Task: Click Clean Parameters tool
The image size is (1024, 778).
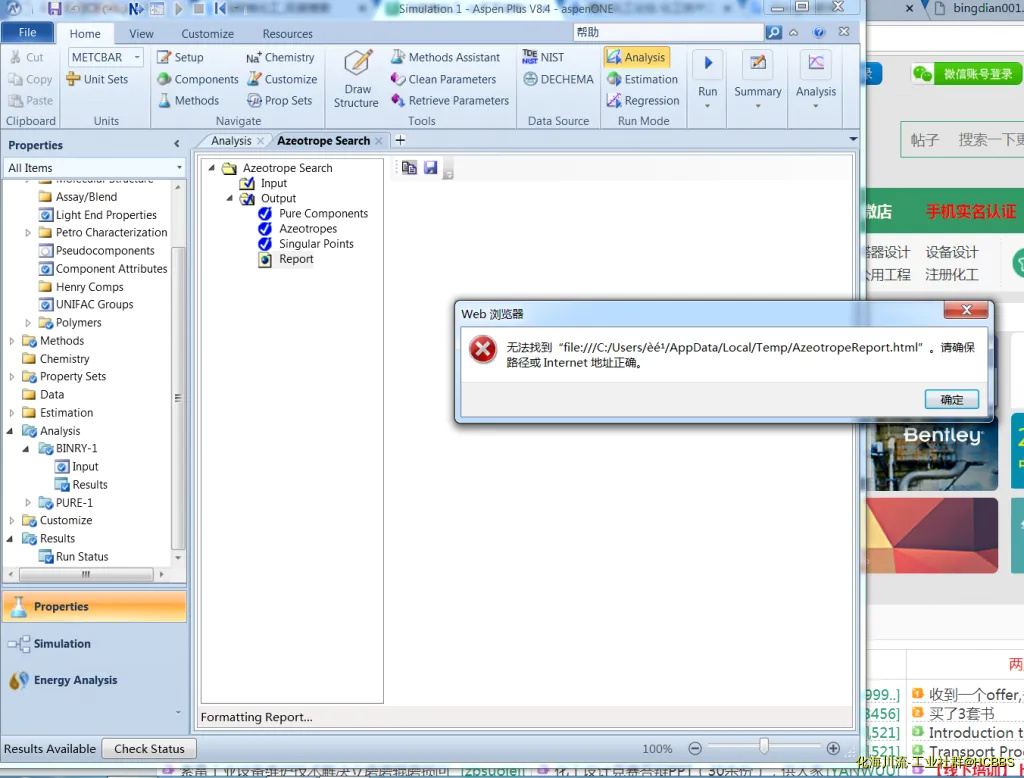Action: tap(443, 79)
